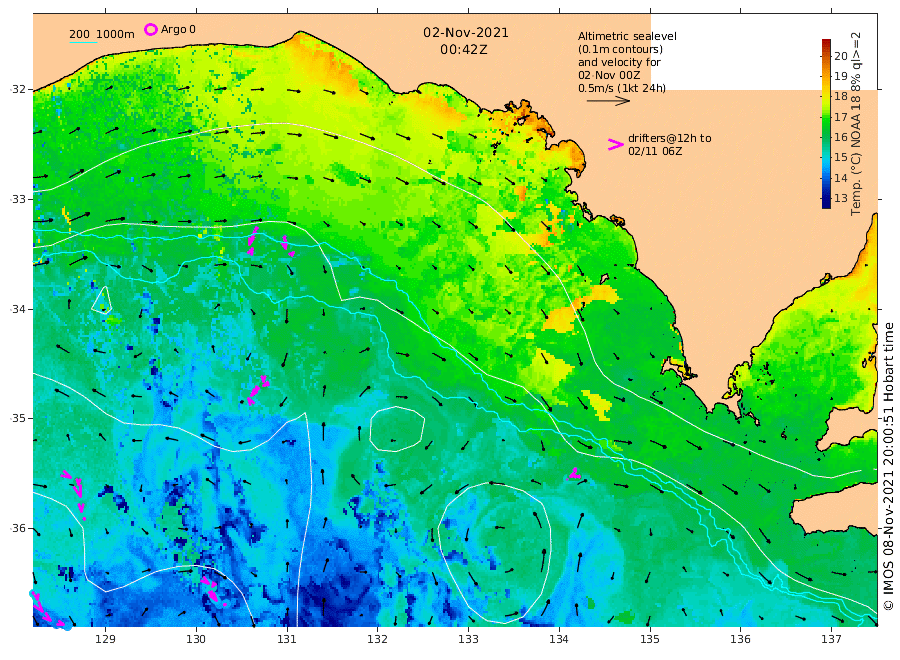The width and height of the screenshot is (900, 660).
Task: Click the colorbar tick label 16
Action: (x=840, y=137)
